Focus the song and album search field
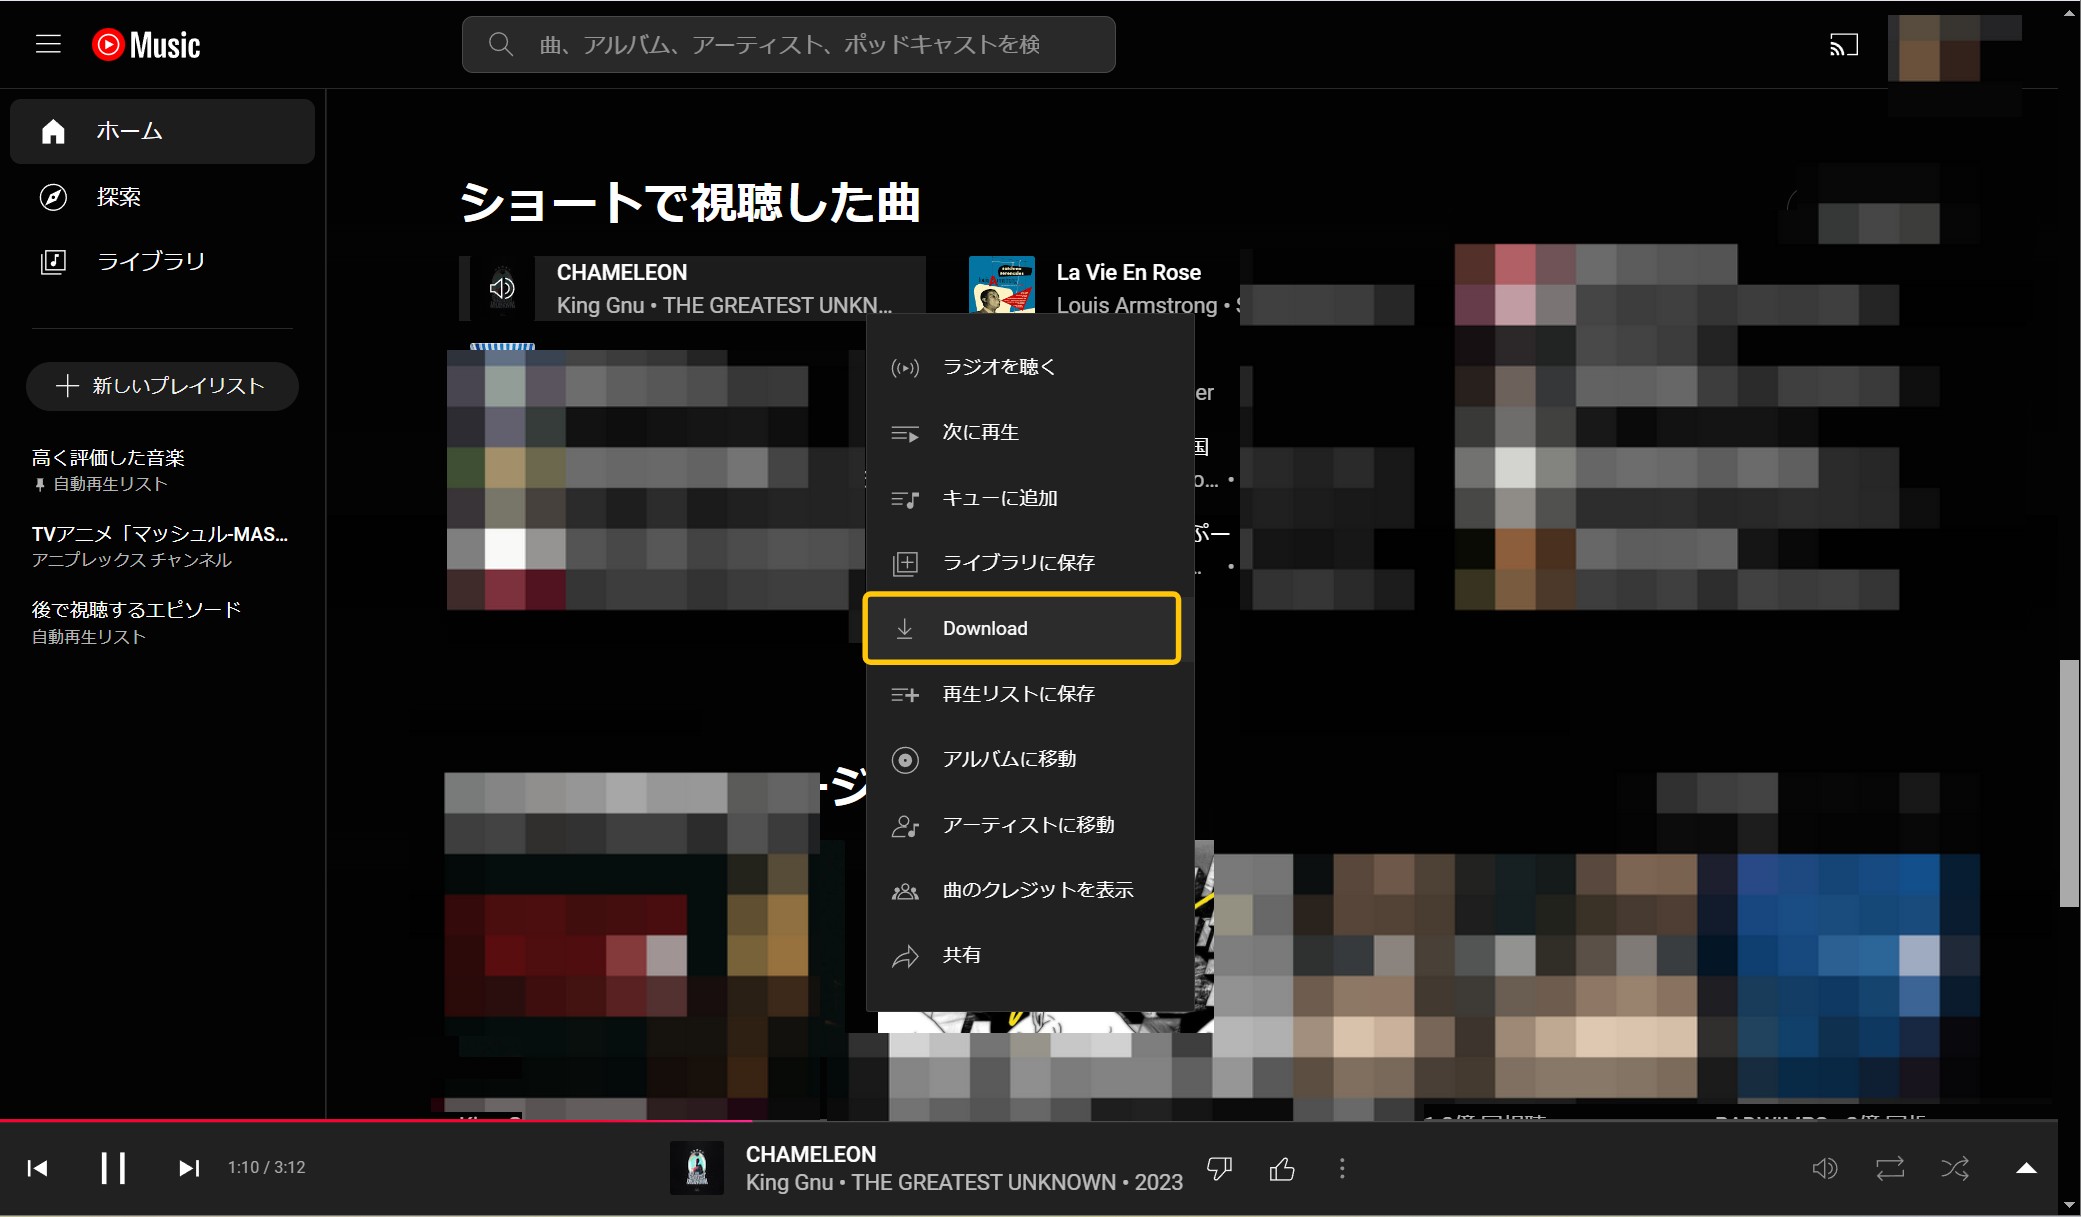 click(788, 44)
